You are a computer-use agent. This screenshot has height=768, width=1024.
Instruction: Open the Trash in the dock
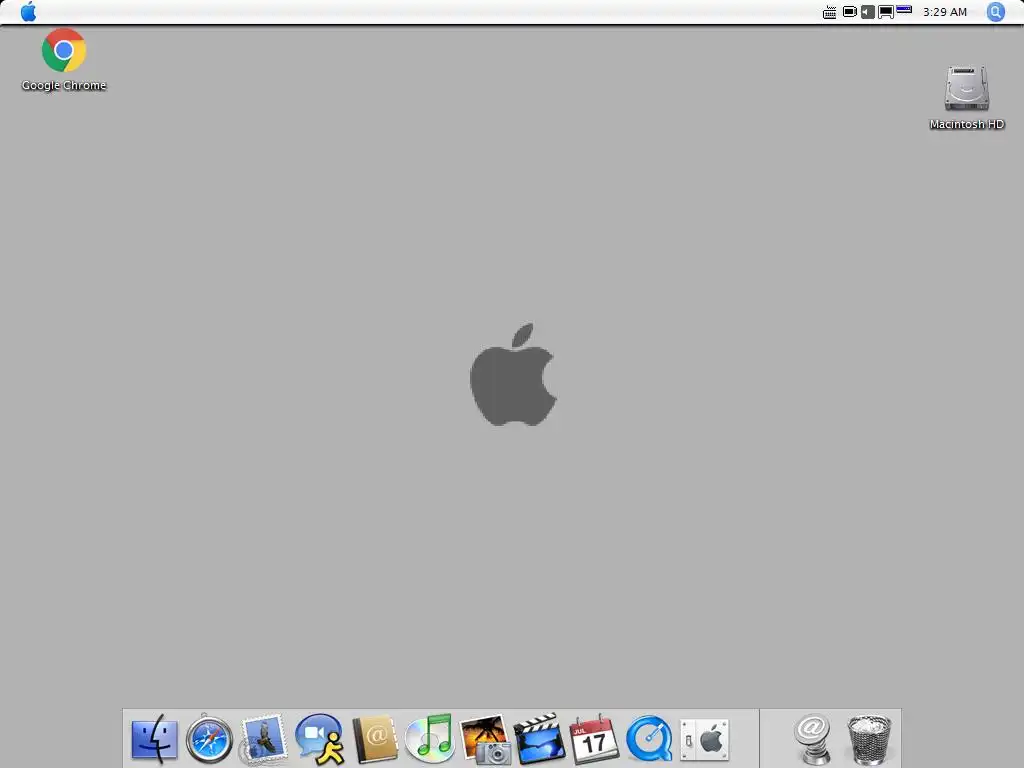[x=869, y=739]
